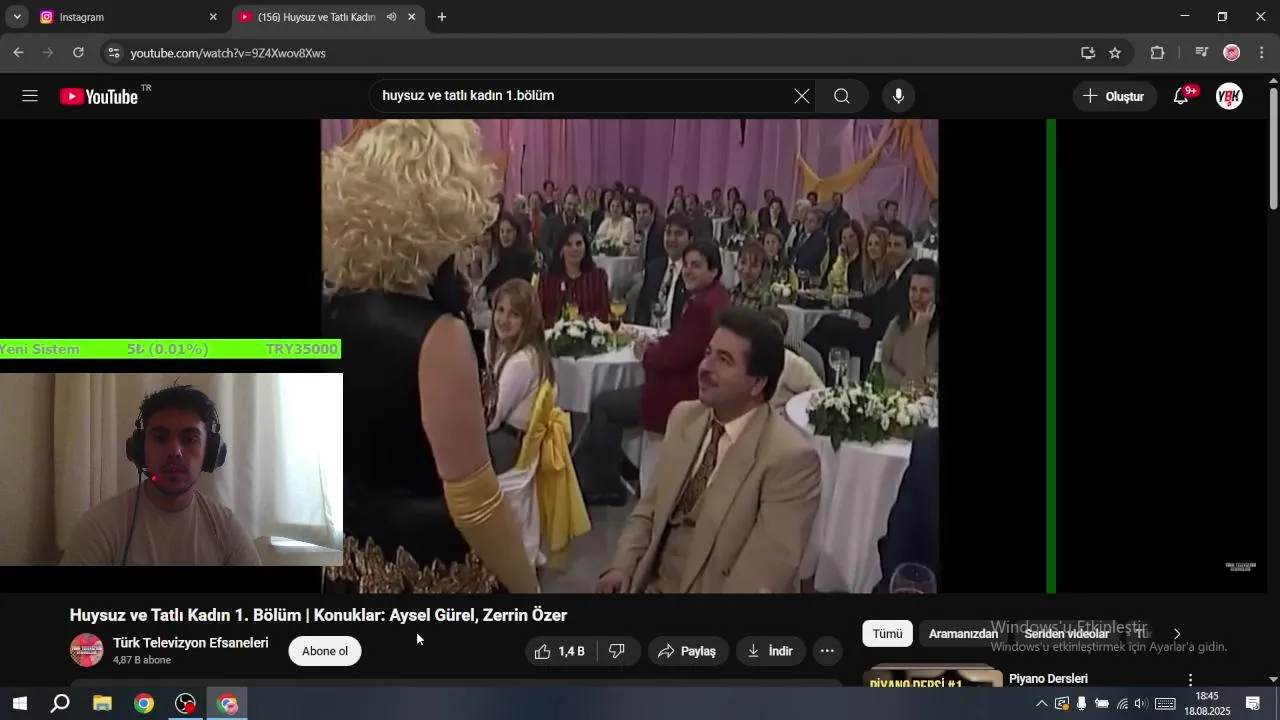Screen dimensions: 1280x720
Task: Open network settings in system tray
Action: pos(1122,704)
